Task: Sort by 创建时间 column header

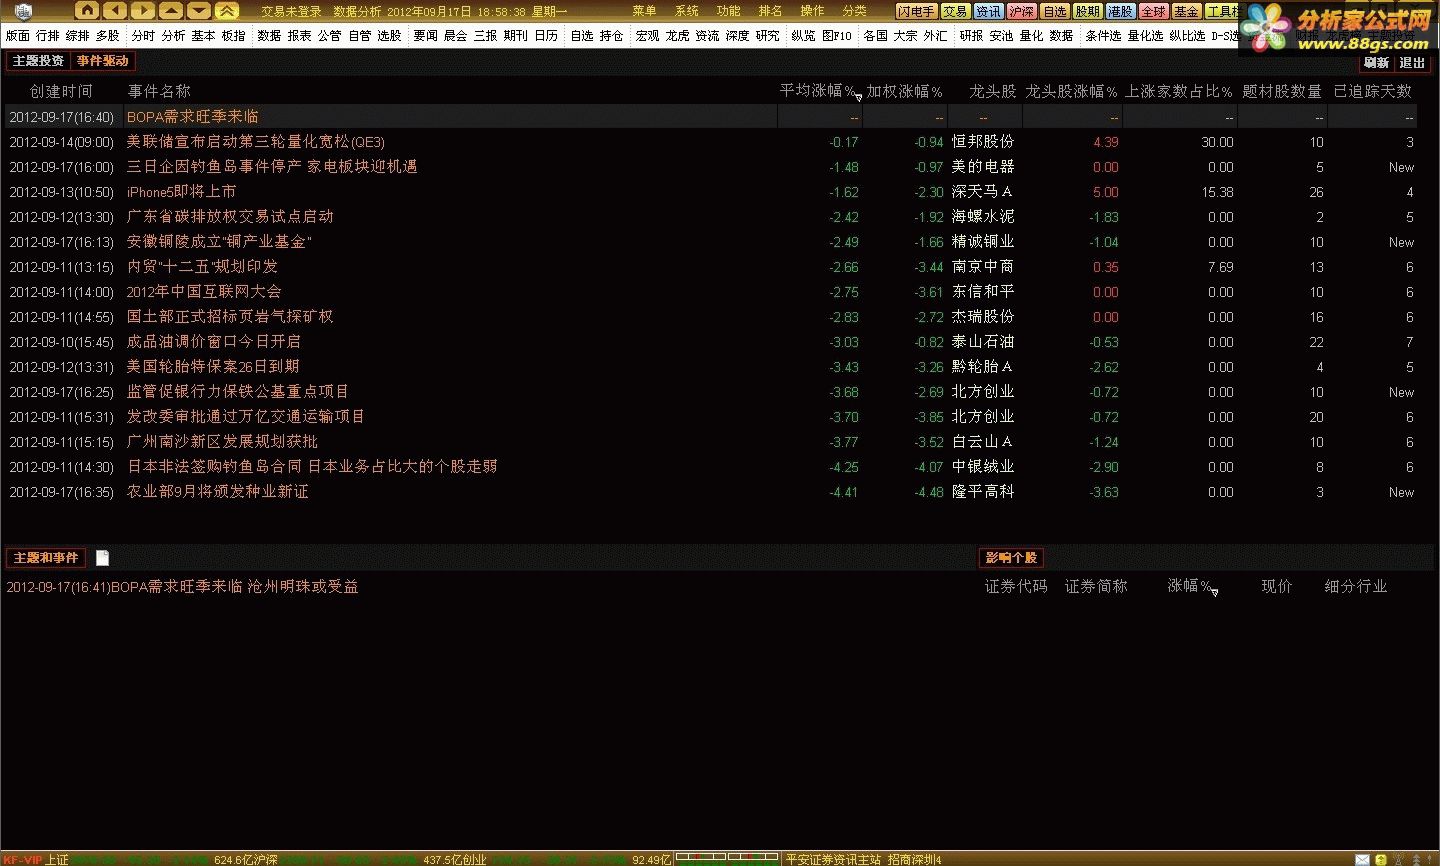Action: coord(61,91)
